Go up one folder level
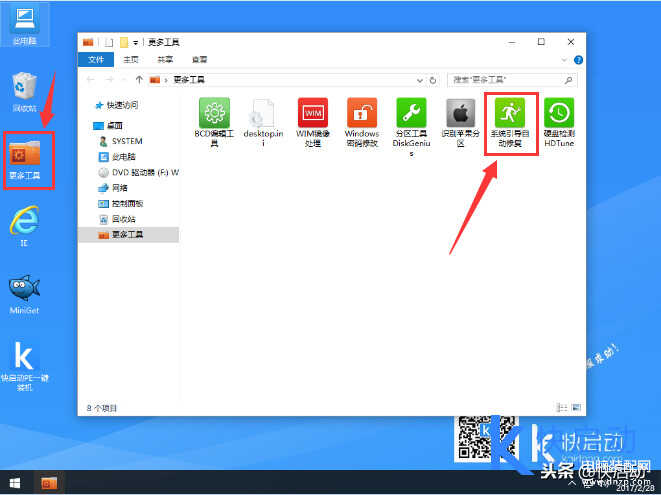This screenshot has height=495, width=661. click(x=139, y=80)
